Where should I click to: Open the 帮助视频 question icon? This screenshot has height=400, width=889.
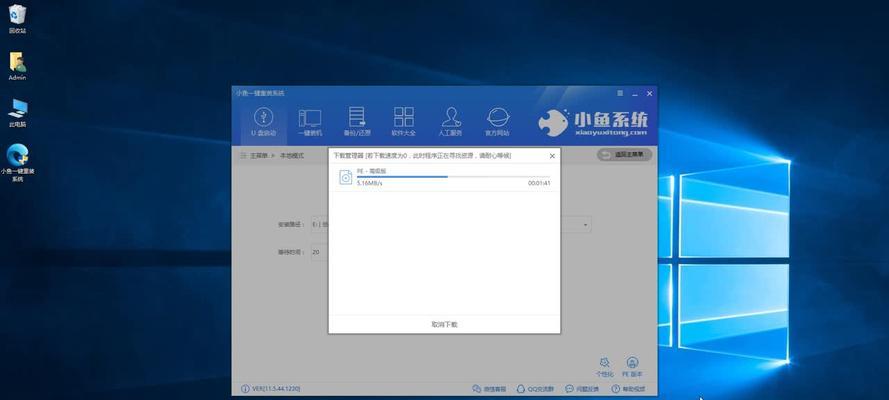coord(615,389)
